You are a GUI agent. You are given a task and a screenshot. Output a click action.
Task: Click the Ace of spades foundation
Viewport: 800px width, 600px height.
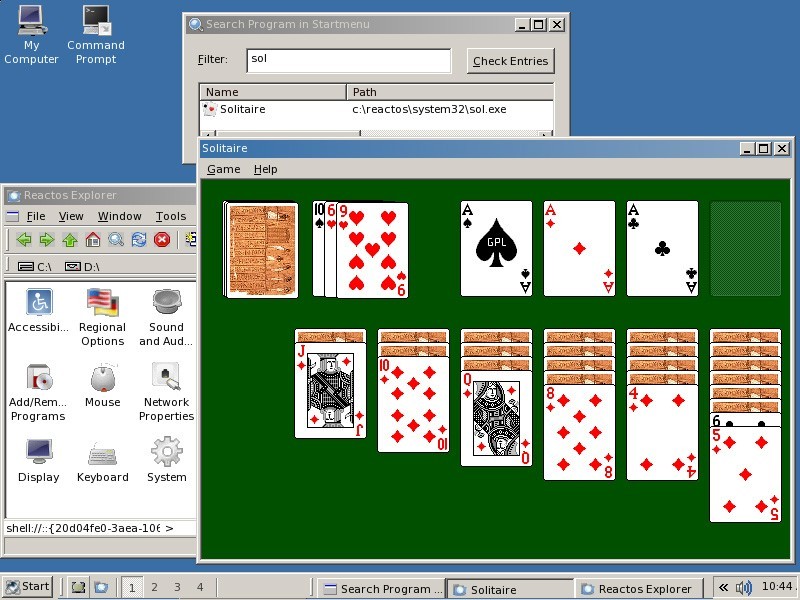click(x=496, y=248)
